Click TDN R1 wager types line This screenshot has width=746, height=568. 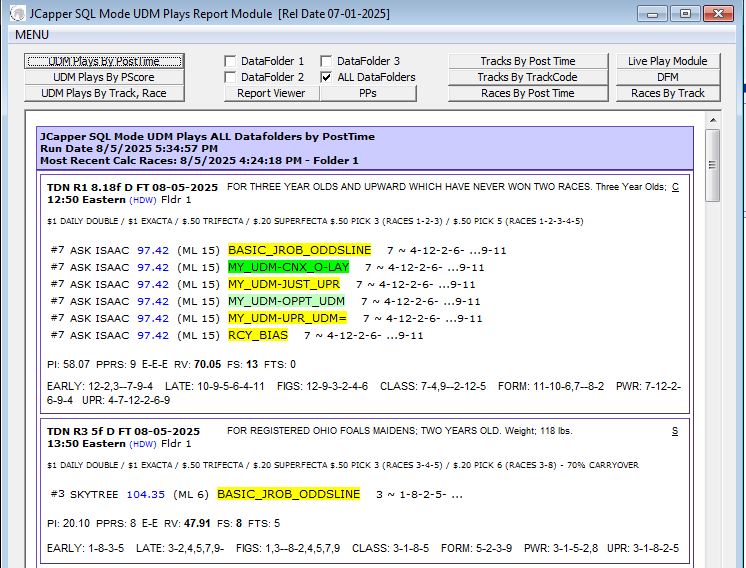pos(315,221)
